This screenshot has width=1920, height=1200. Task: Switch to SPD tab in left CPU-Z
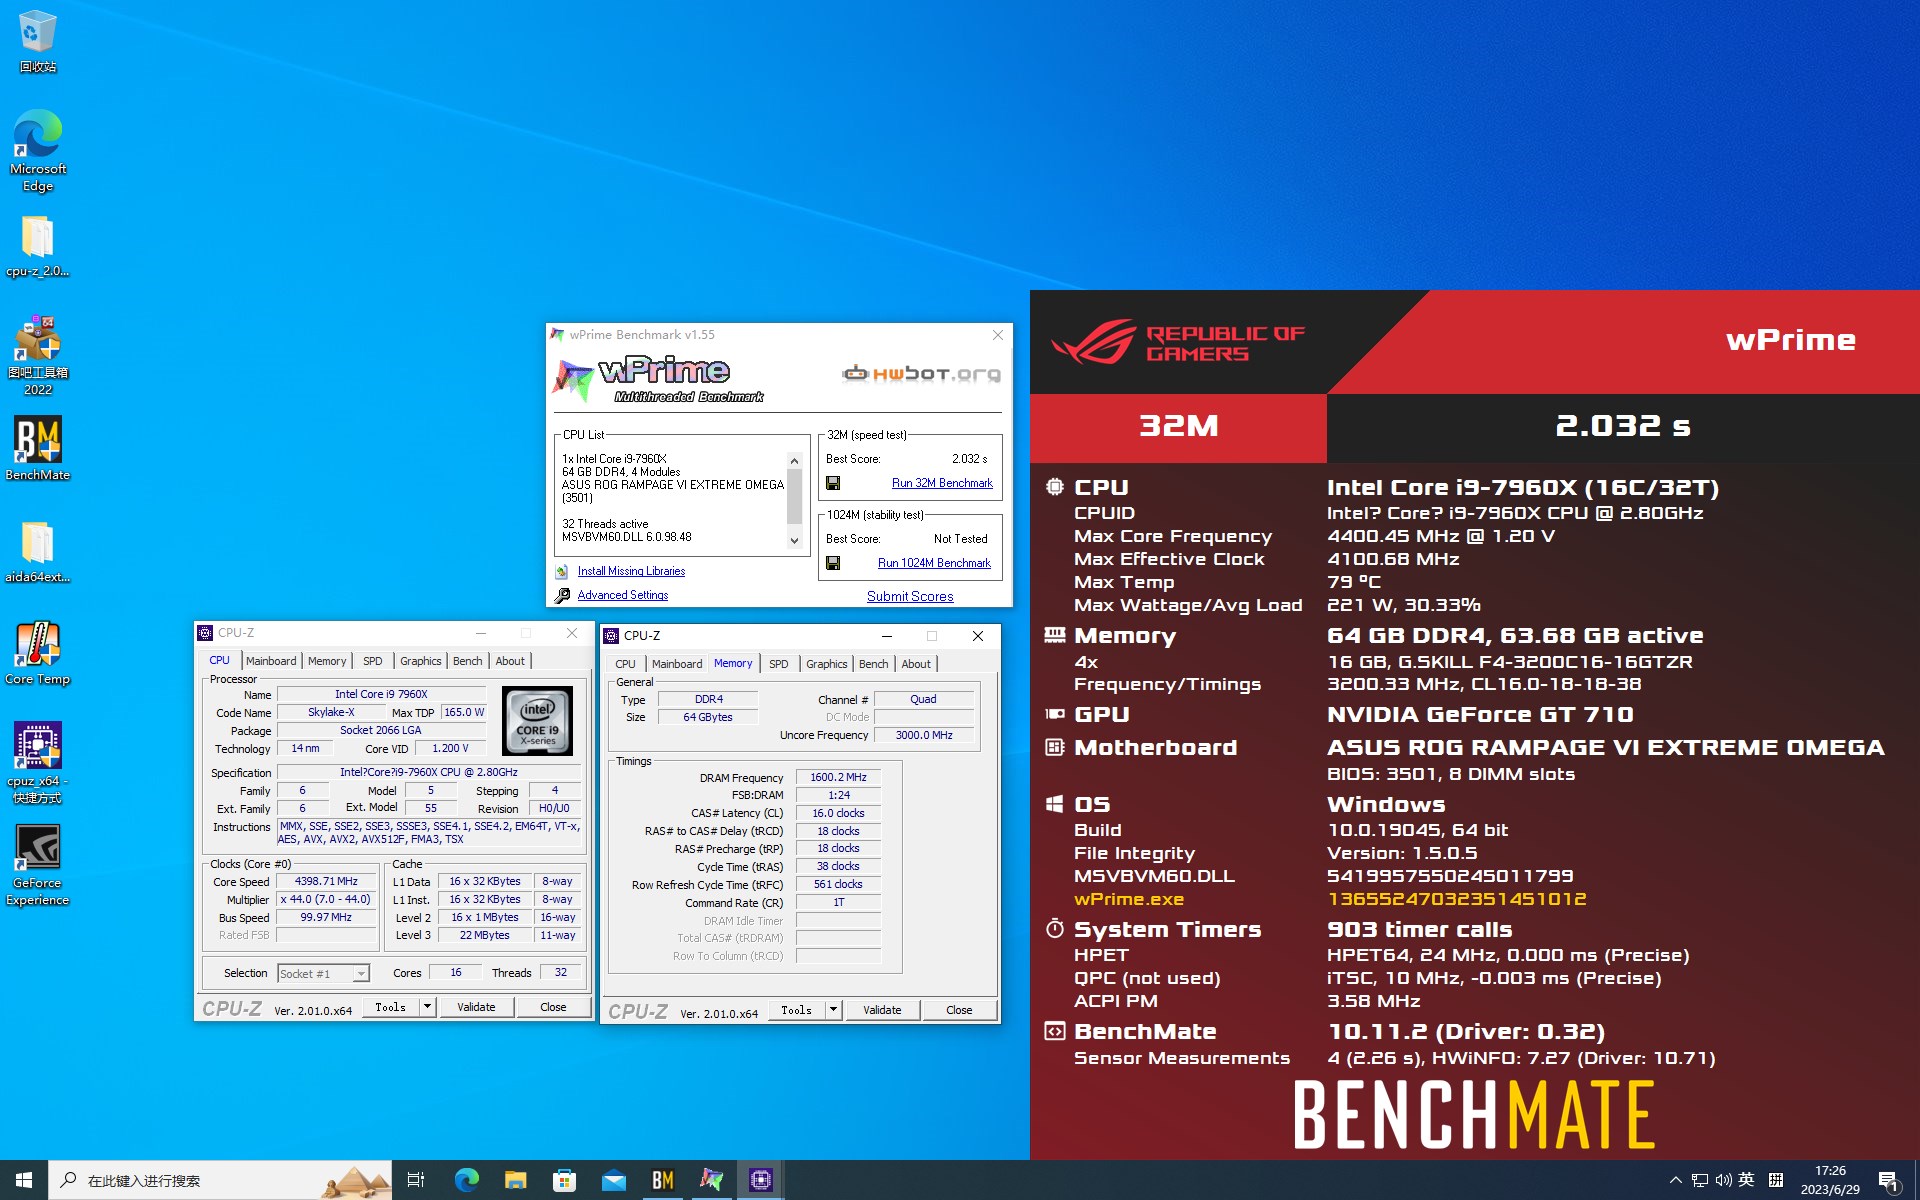coord(372,661)
